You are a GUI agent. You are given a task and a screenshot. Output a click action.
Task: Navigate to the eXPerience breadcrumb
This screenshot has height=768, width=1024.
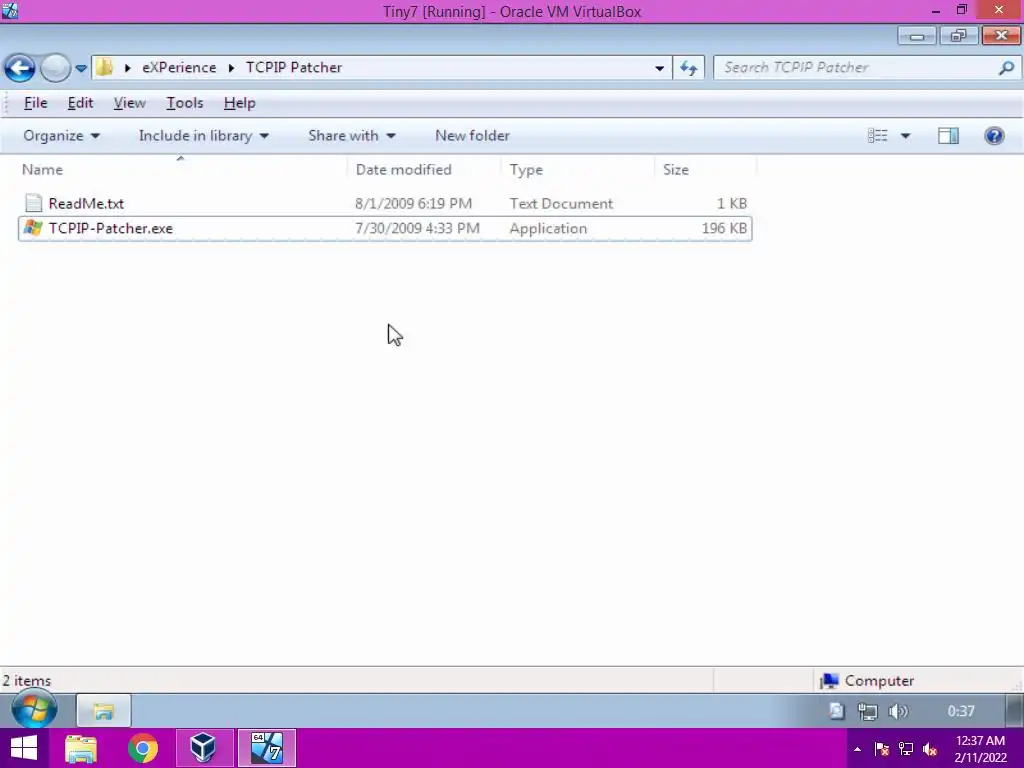(x=179, y=68)
